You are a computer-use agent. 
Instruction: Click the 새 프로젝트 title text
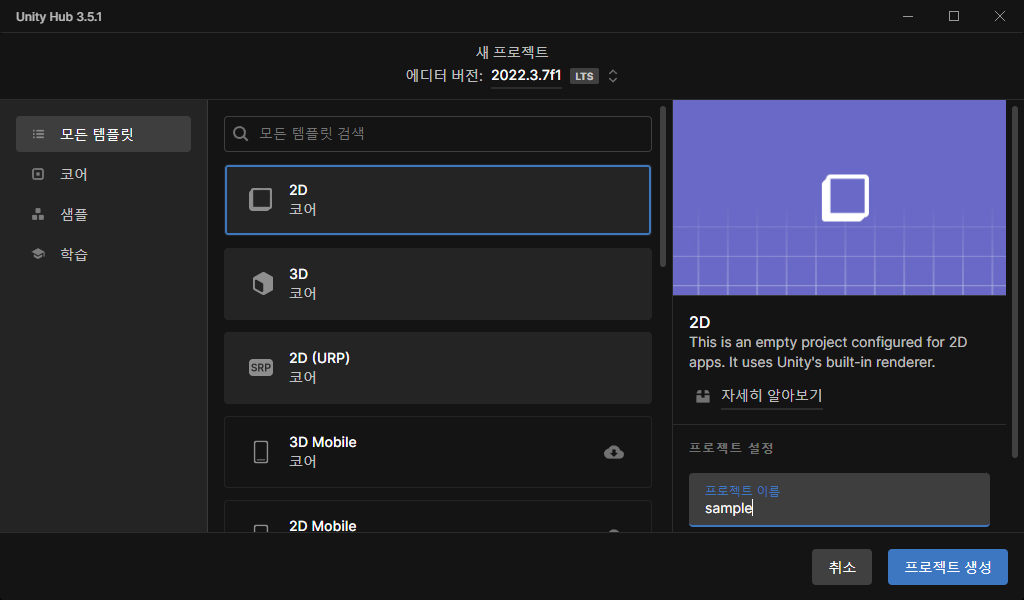(x=512, y=52)
